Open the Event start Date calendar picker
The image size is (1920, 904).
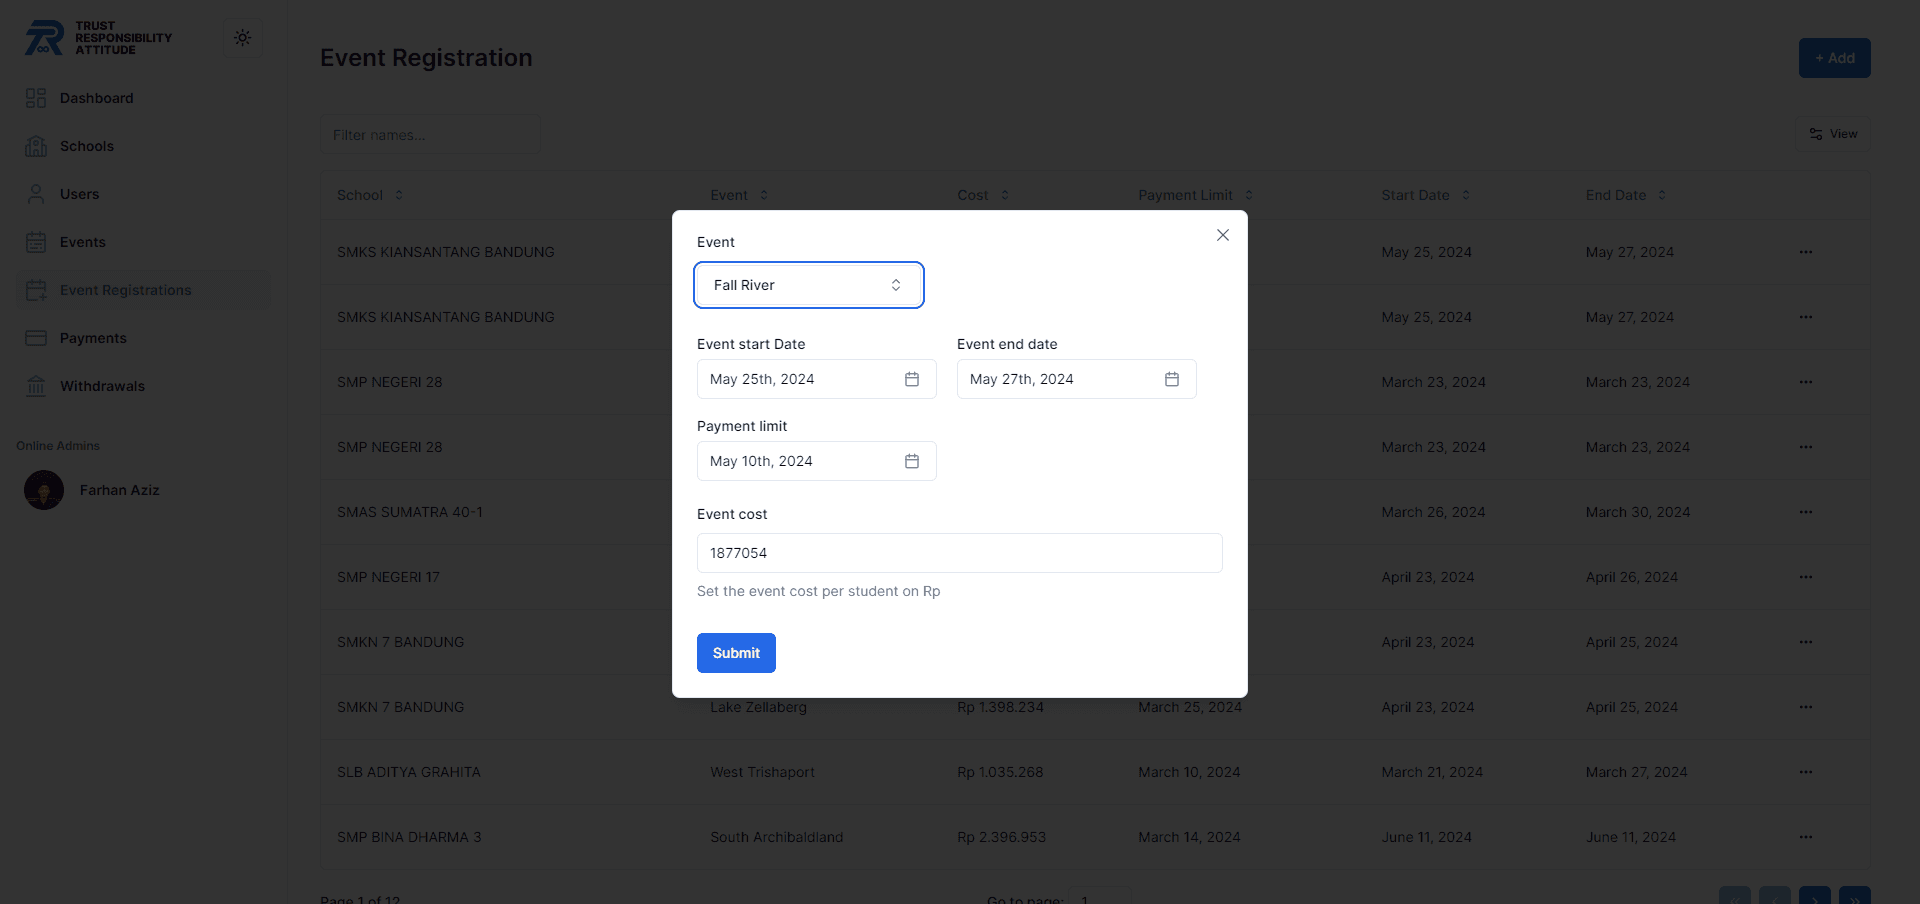point(910,379)
